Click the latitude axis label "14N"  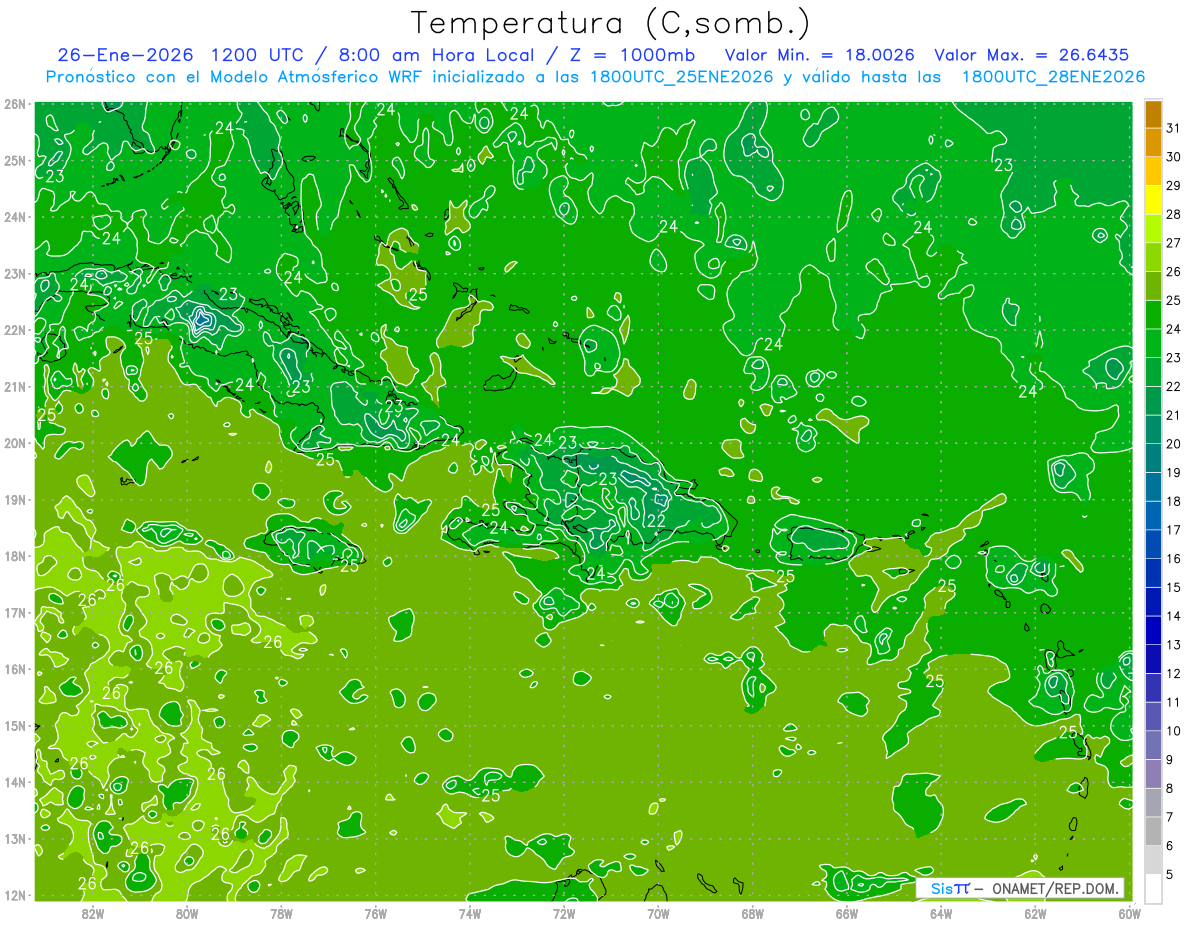15,782
